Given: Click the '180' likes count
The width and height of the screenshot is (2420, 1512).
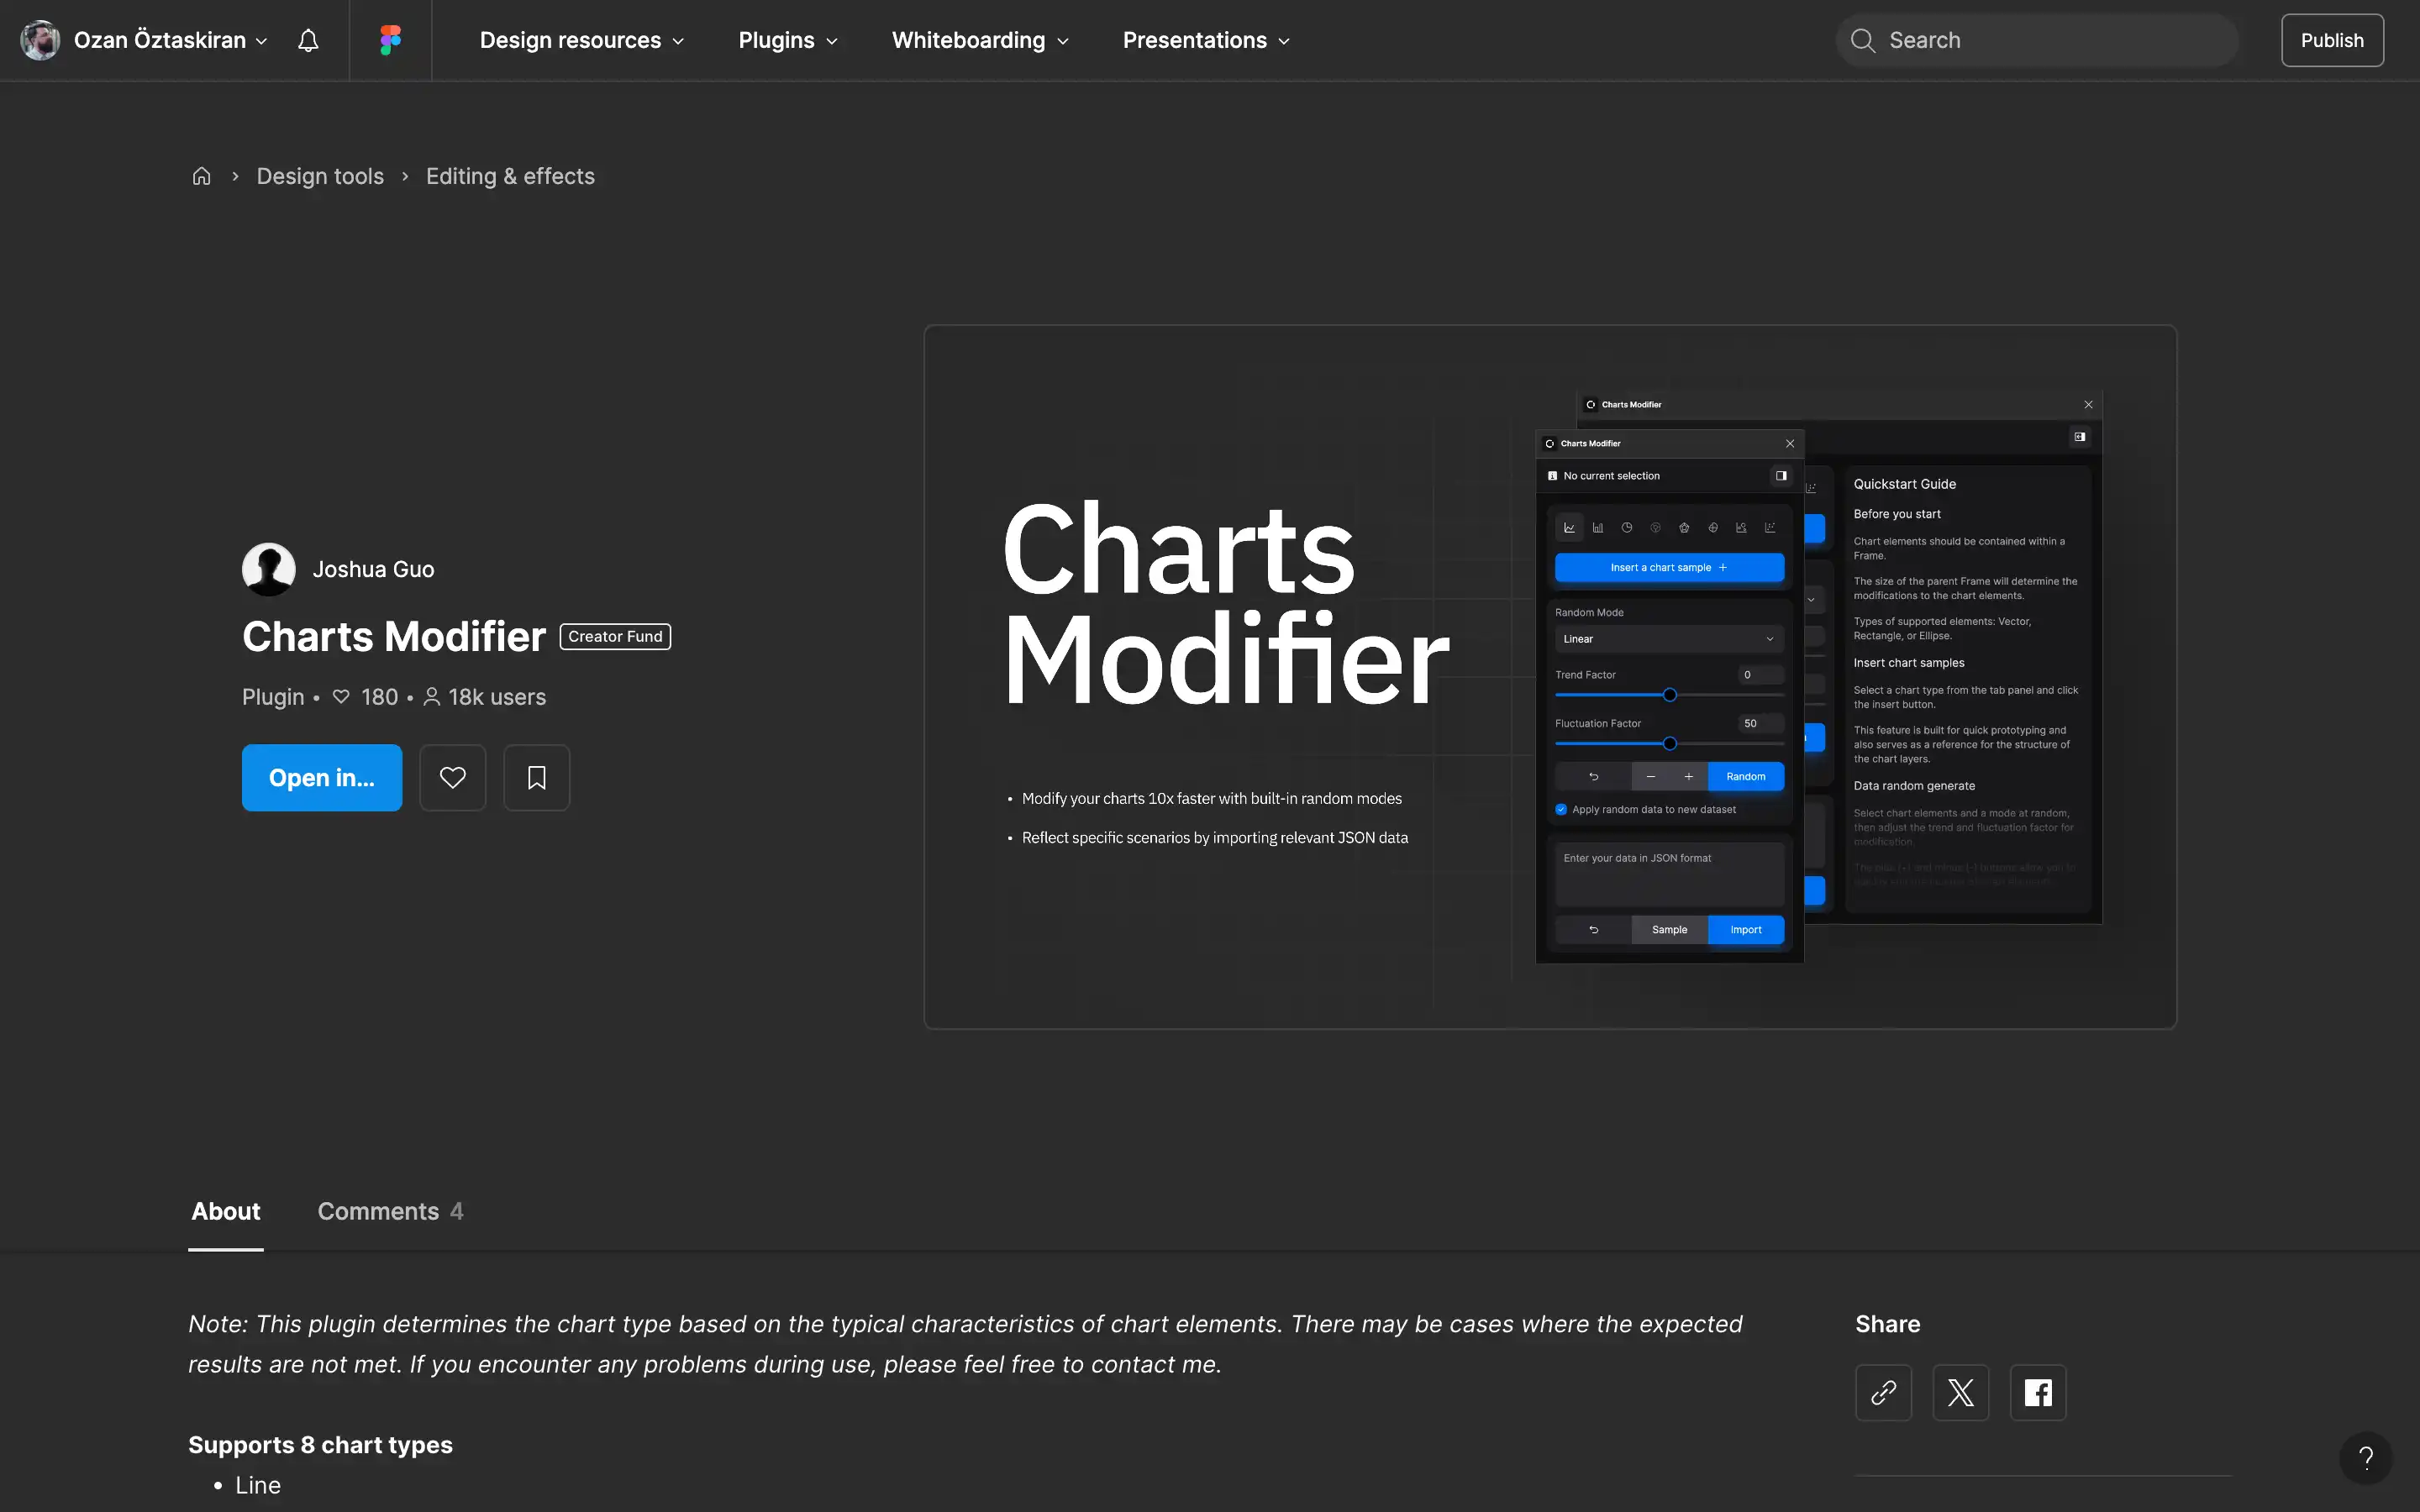Looking at the screenshot, I should 379,697.
